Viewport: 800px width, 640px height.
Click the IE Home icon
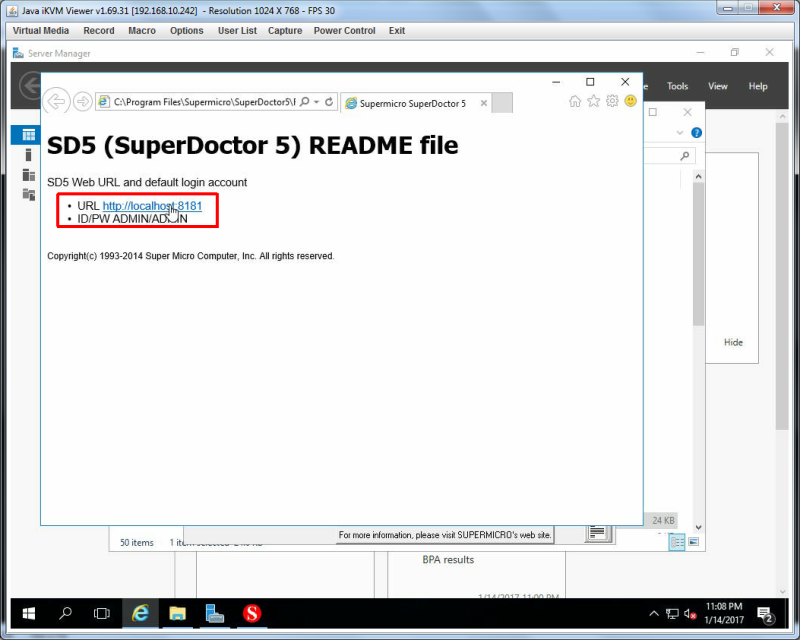[574, 101]
